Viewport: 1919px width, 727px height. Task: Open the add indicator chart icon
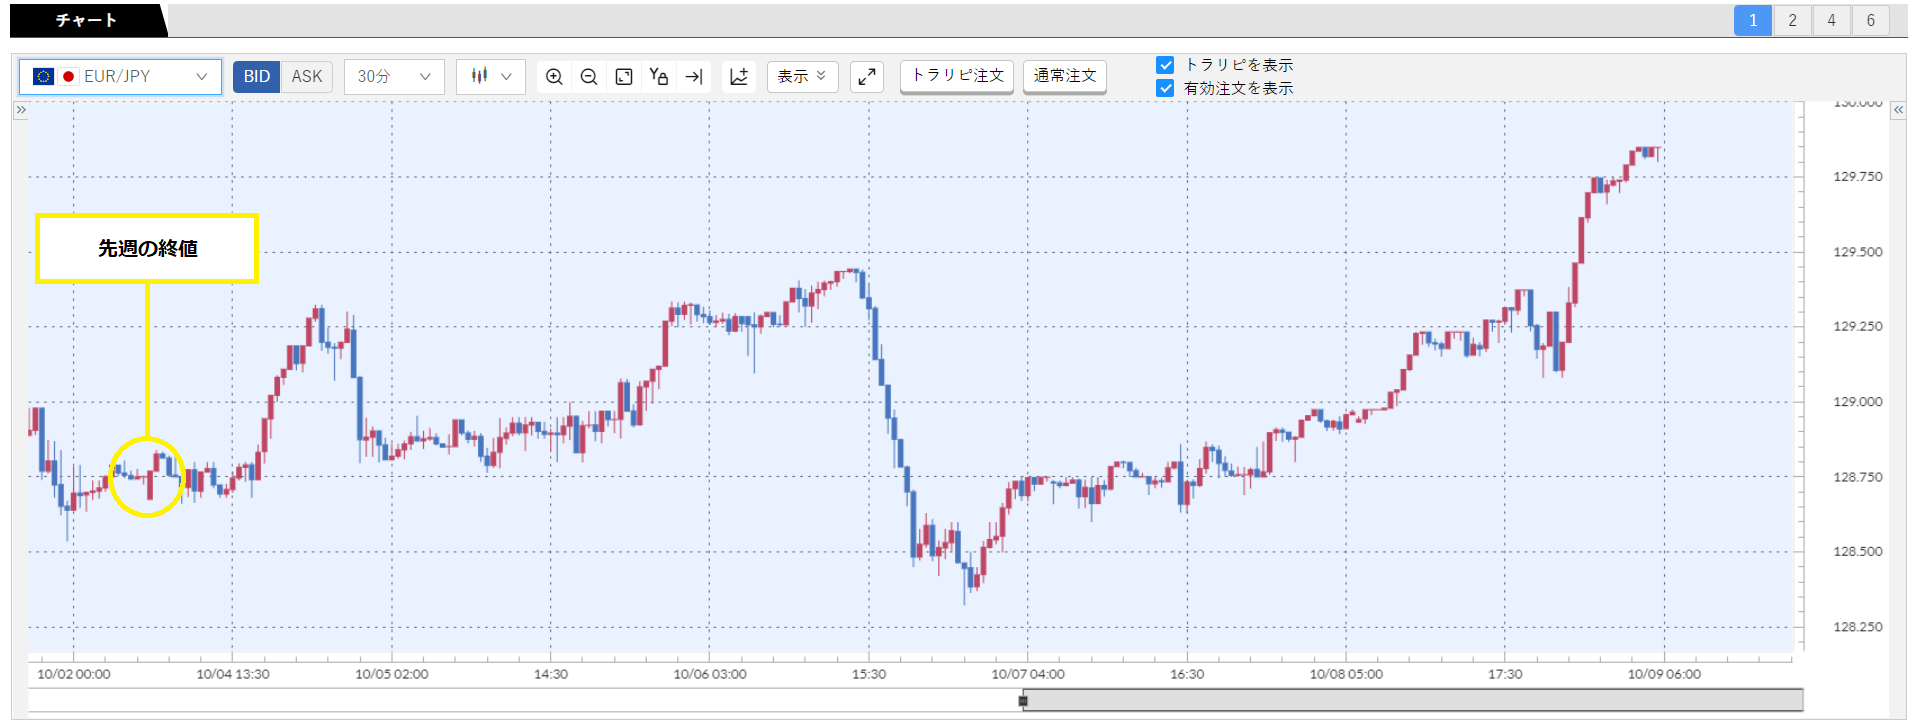click(739, 76)
